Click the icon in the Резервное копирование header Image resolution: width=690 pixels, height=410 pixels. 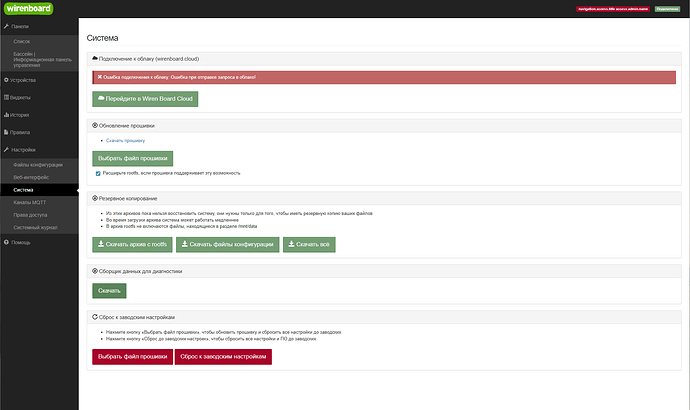pyautogui.click(x=95, y=198)
